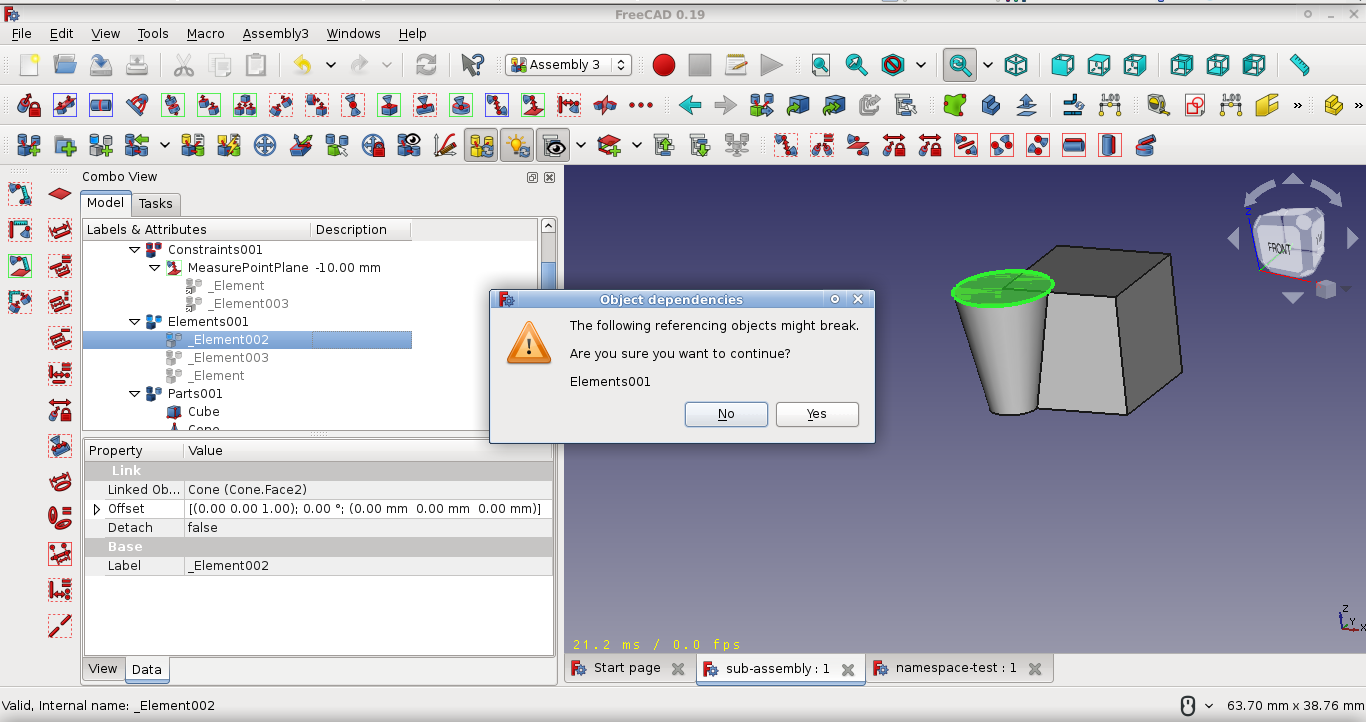Switch to the Tasks tab
Viewport: 1366px width, 722px height.
(x=155, y=203)
